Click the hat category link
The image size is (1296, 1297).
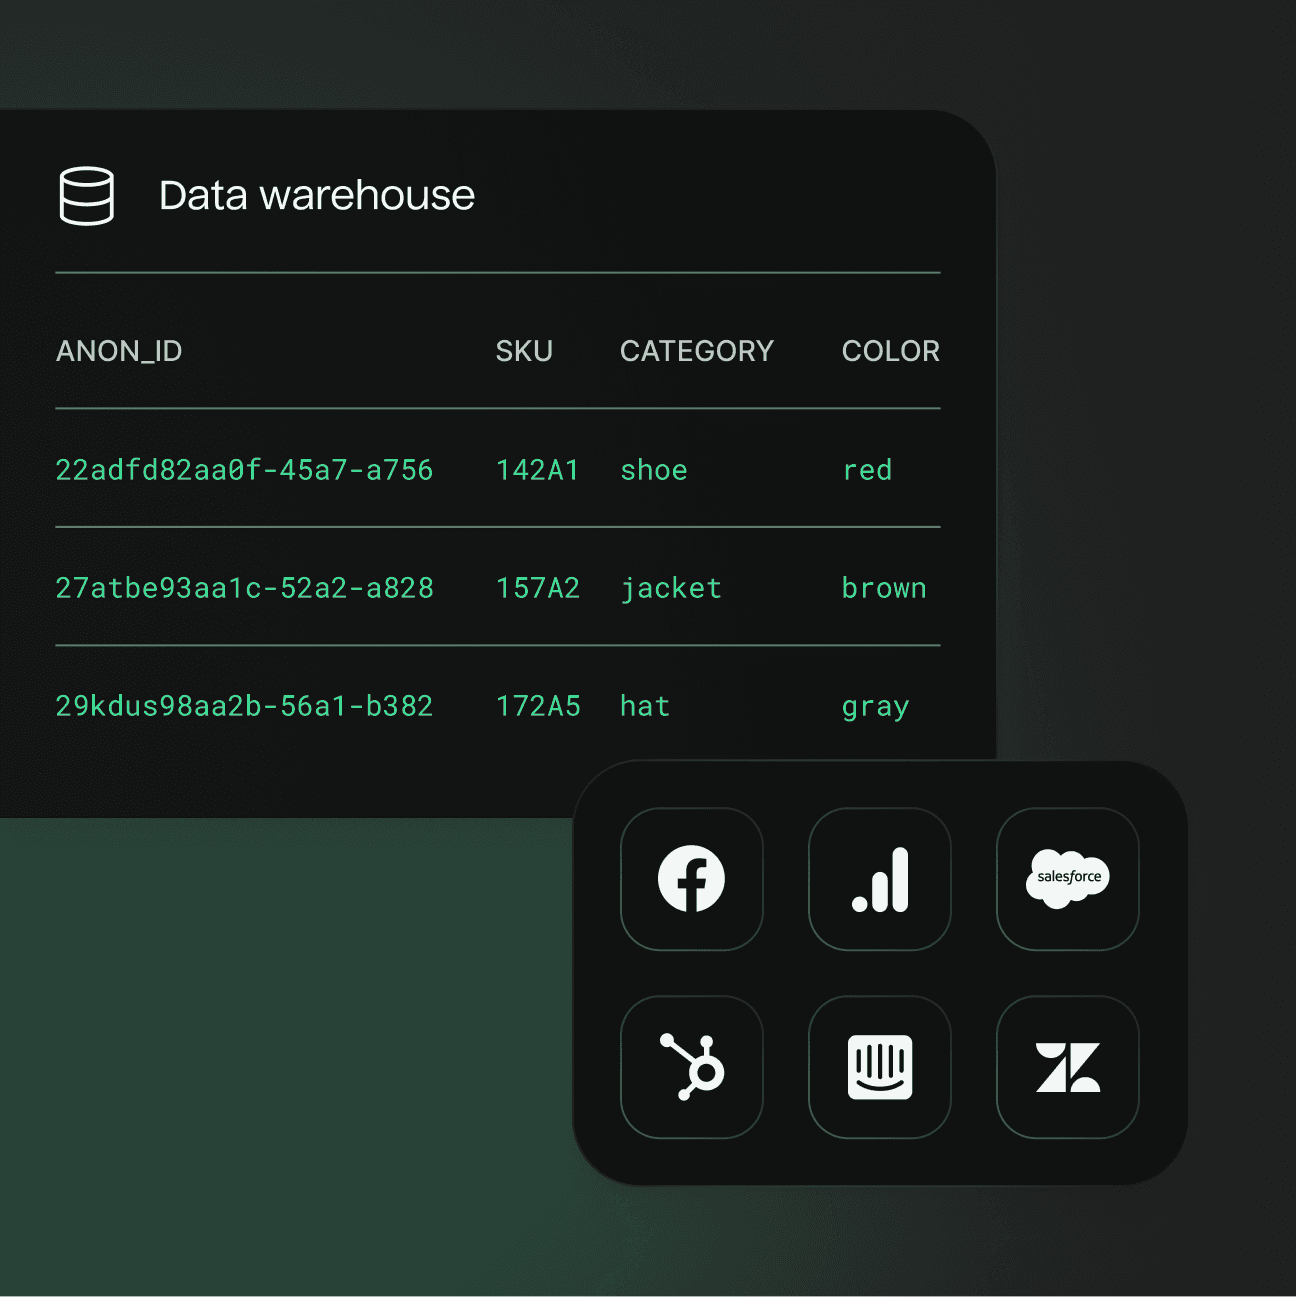[644, 706]
